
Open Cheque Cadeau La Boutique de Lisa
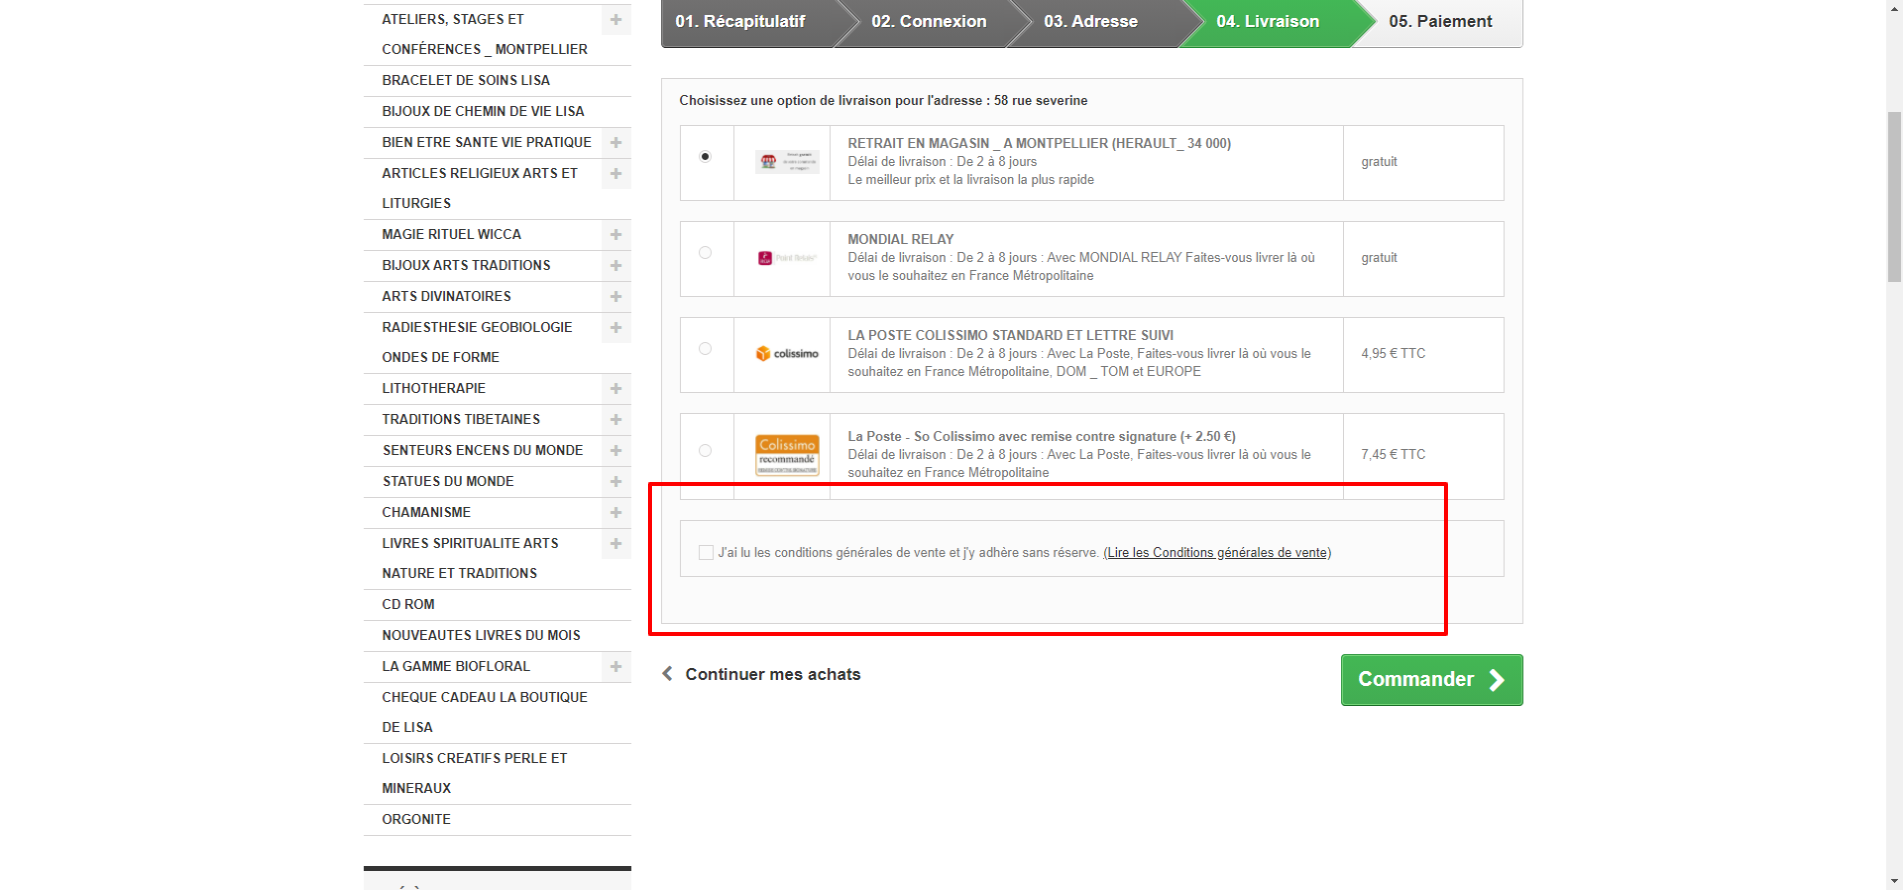tap(485, 713)
